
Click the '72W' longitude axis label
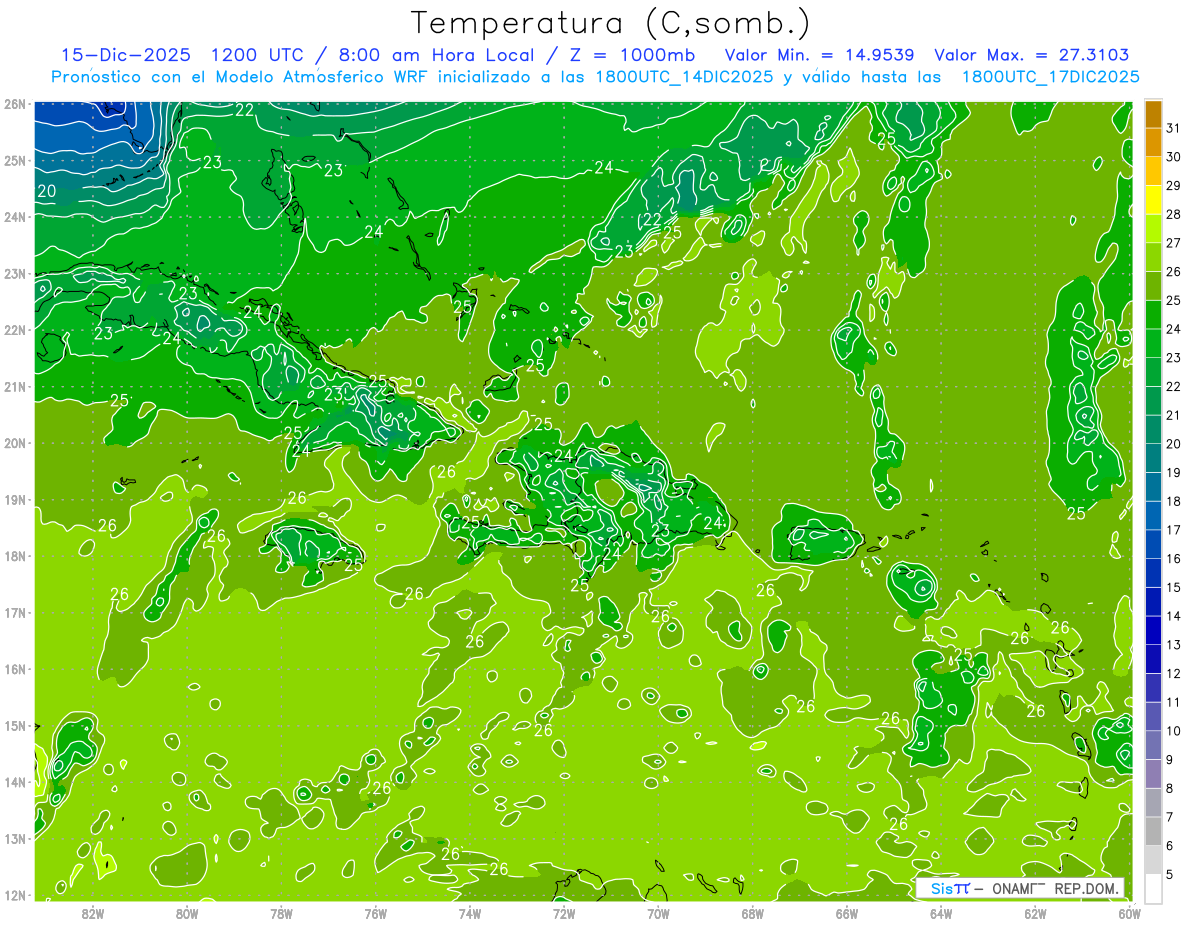564,913
